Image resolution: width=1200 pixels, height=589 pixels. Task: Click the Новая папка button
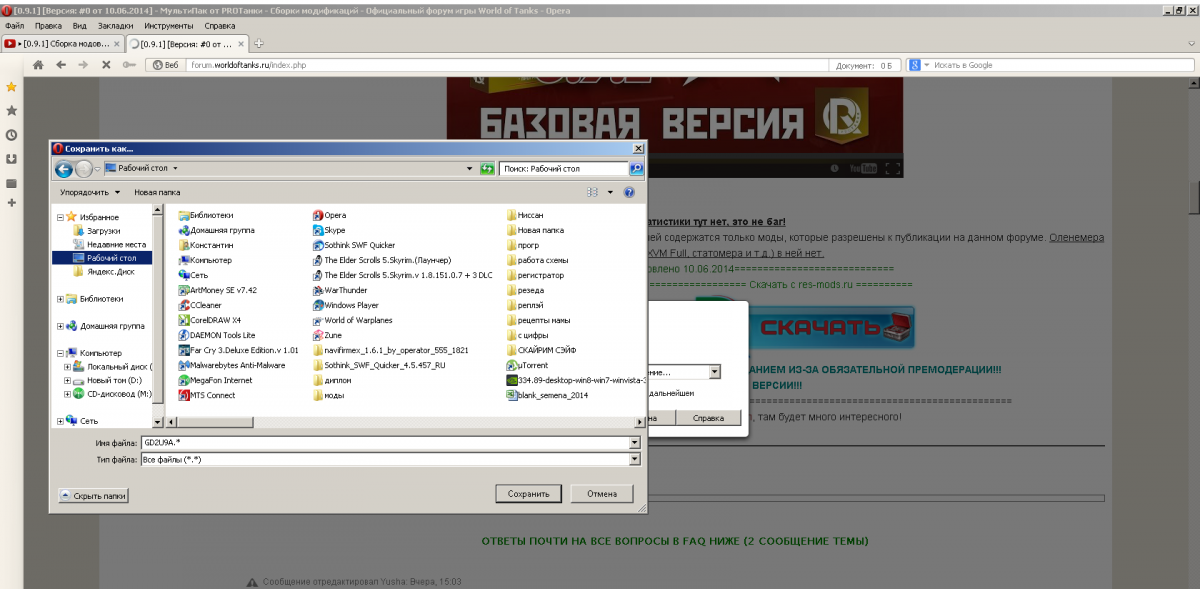point(157,192)
